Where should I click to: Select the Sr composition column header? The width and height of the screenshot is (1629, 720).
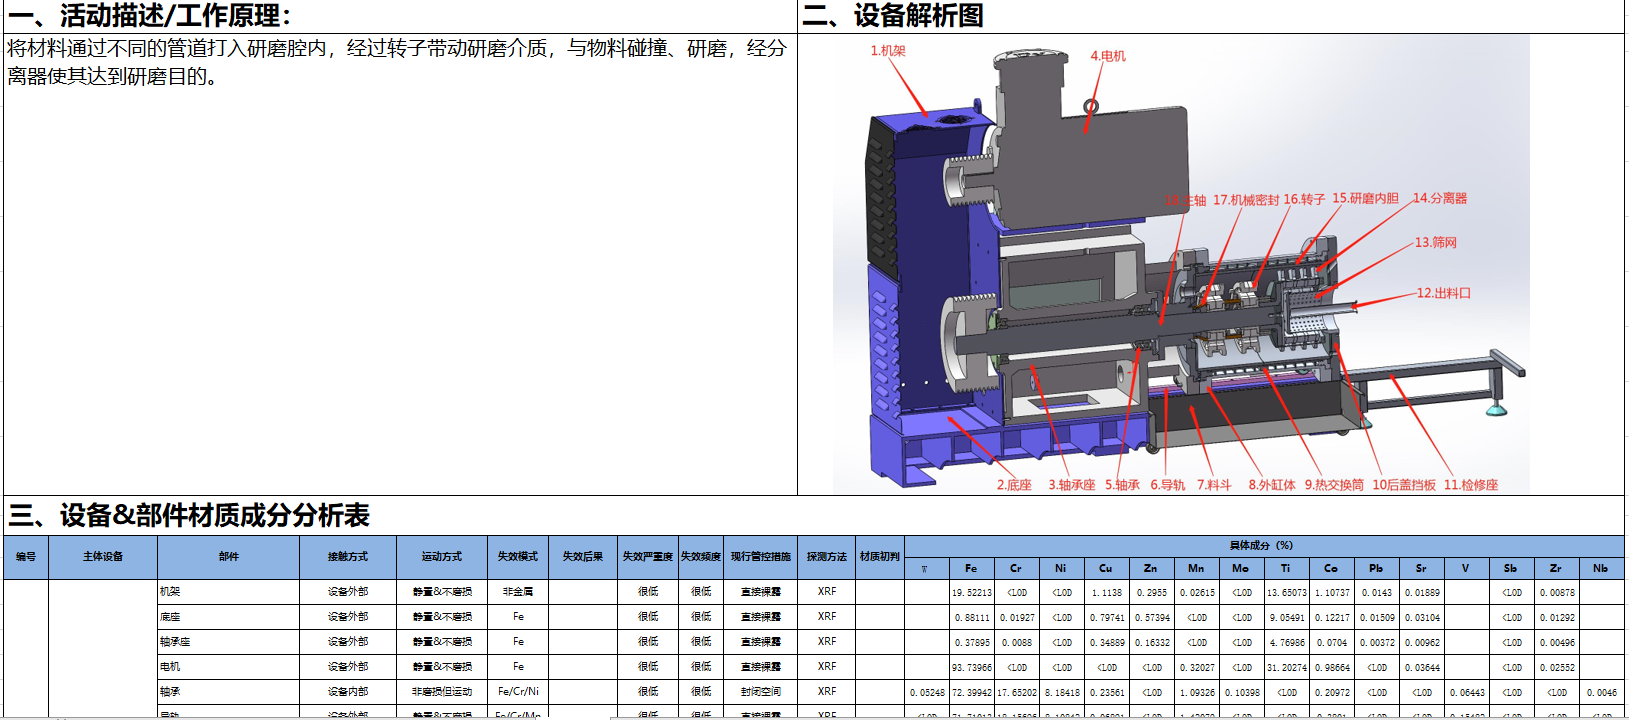click(x=1421, y=568)
